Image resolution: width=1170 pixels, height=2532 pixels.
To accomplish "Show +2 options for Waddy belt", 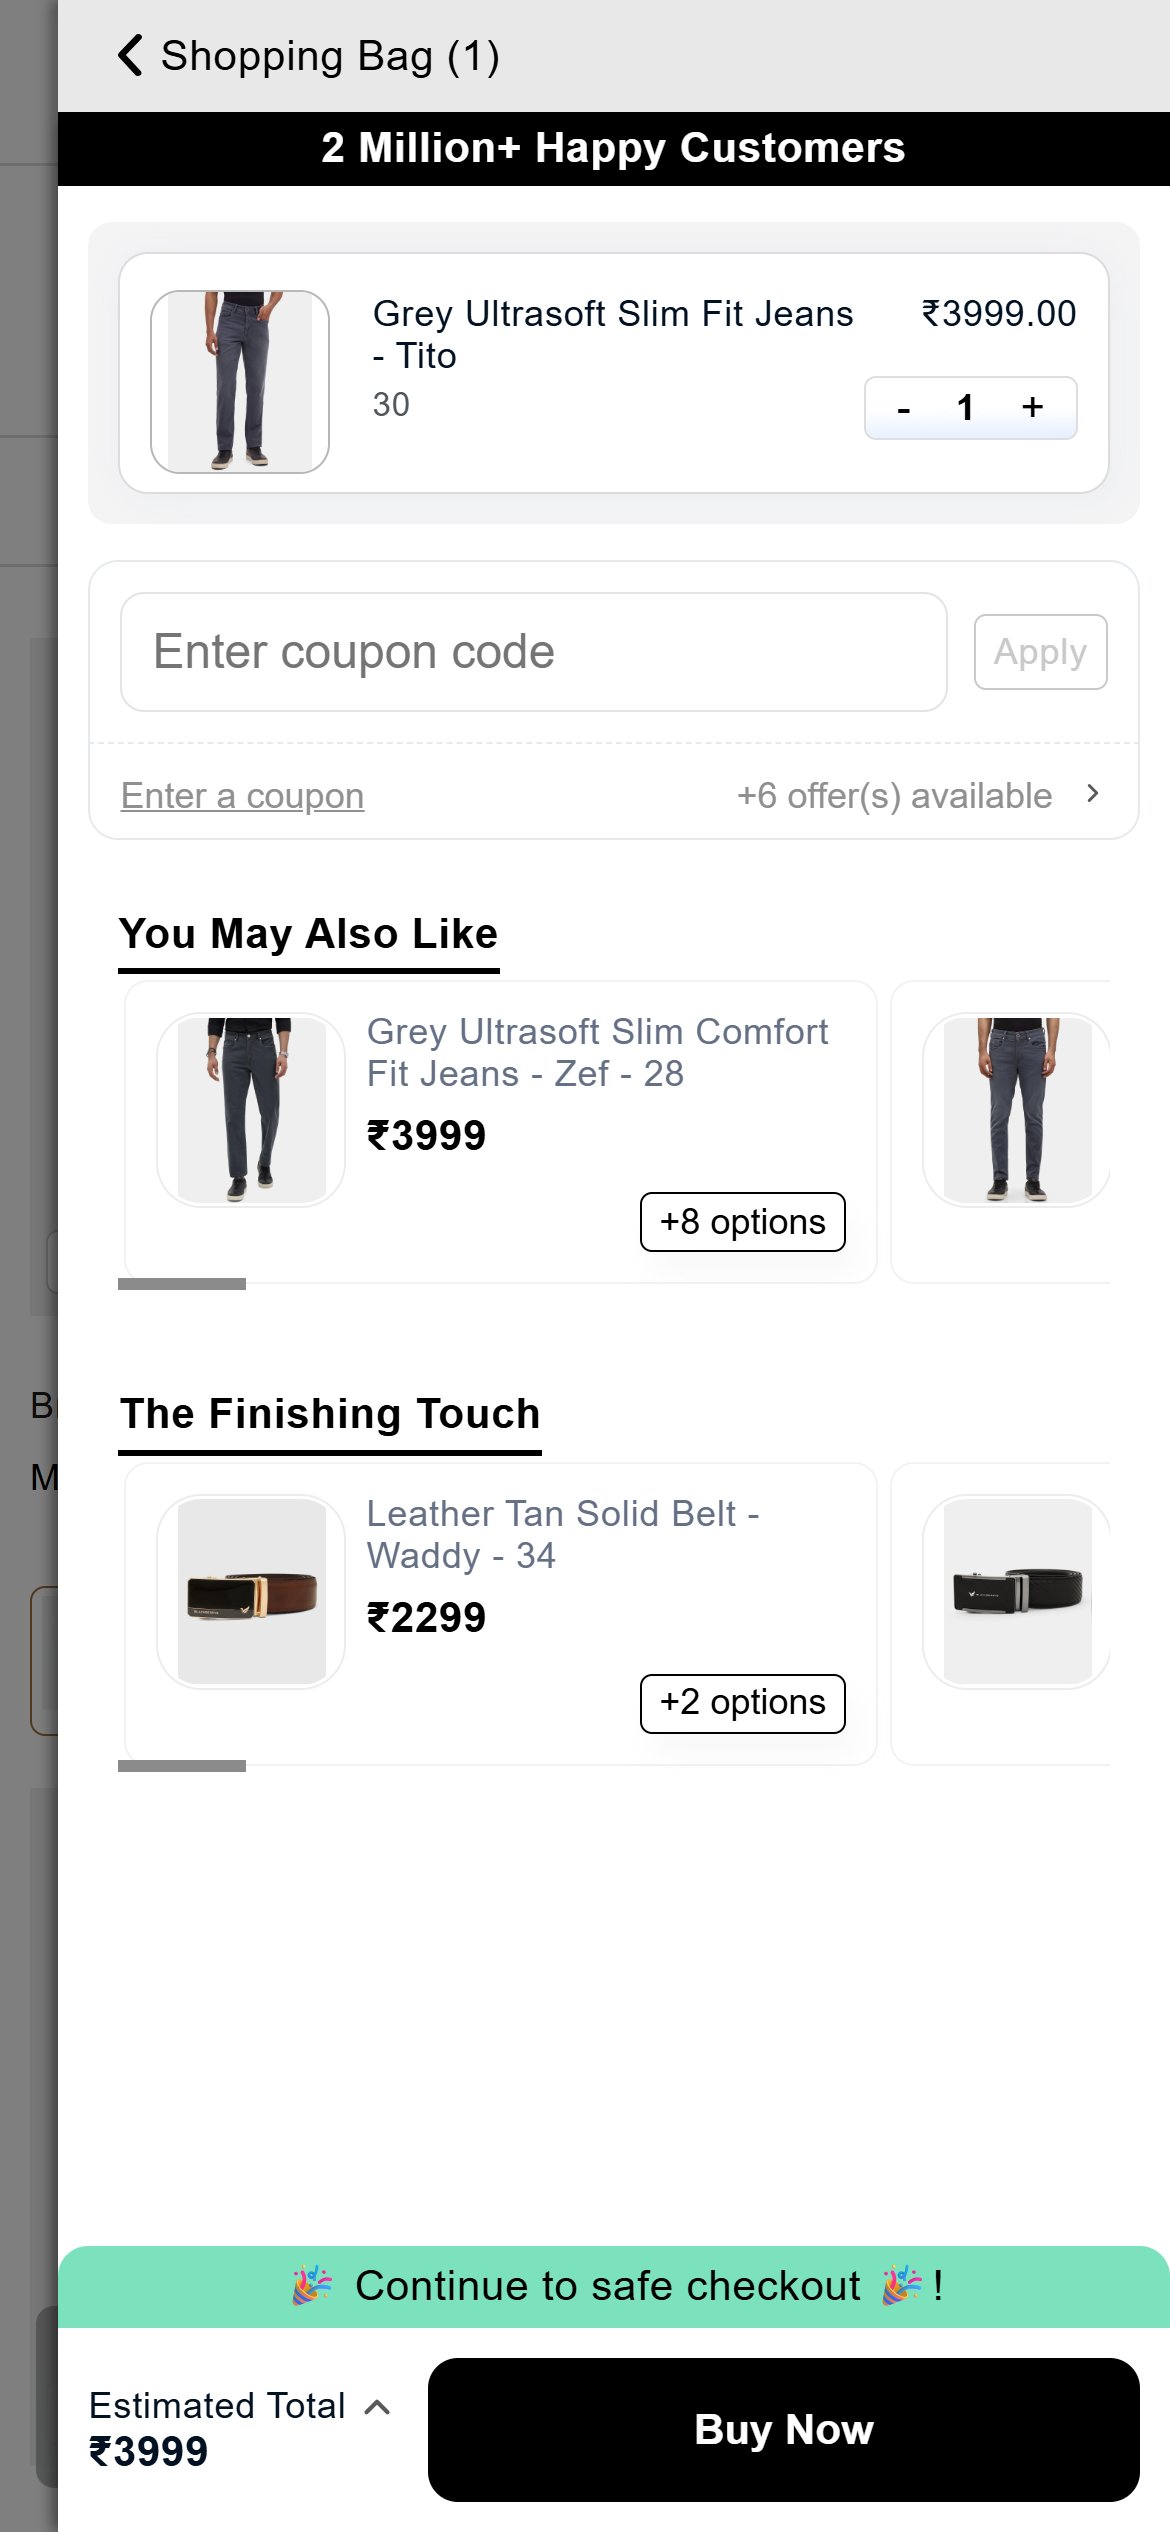I will tap(742, 1703).
